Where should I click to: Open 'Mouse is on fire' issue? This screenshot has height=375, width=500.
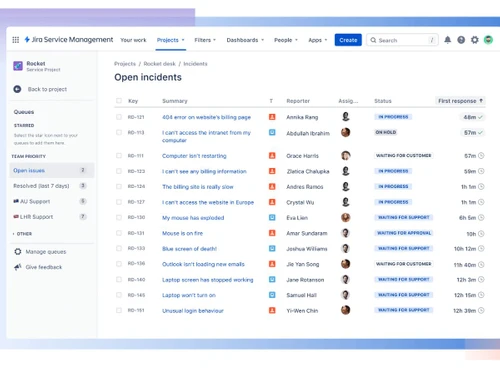click(x=182, y=233)
